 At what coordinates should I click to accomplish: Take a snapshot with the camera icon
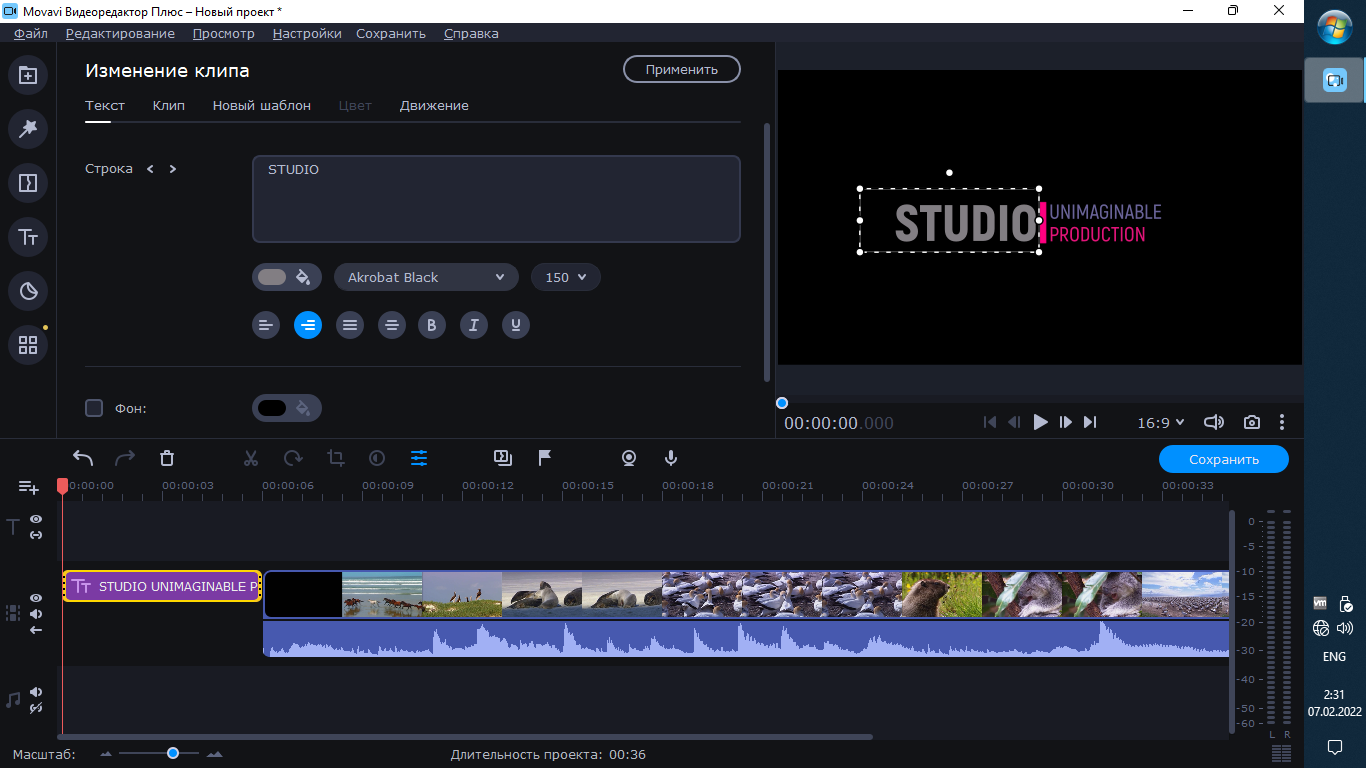point(1251,422)
